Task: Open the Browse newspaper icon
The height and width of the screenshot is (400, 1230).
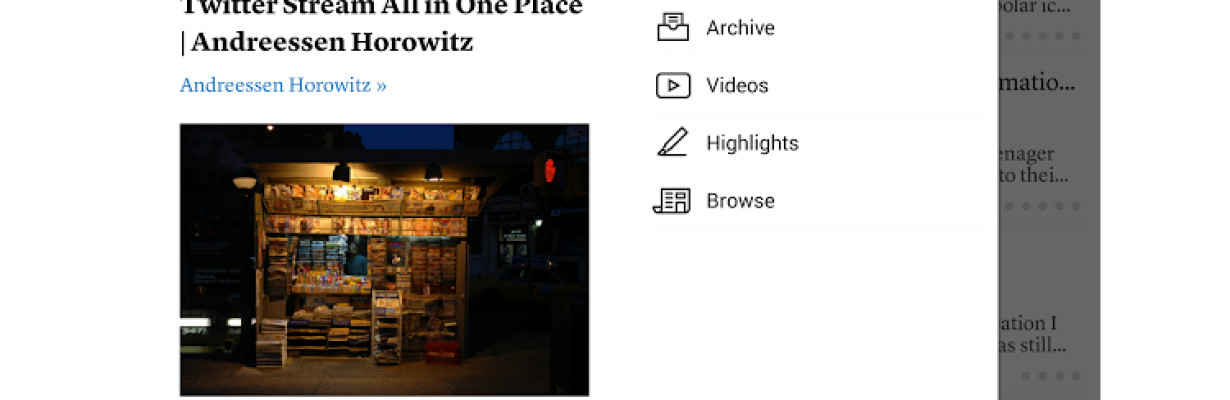Action: [x=673, y=201]
